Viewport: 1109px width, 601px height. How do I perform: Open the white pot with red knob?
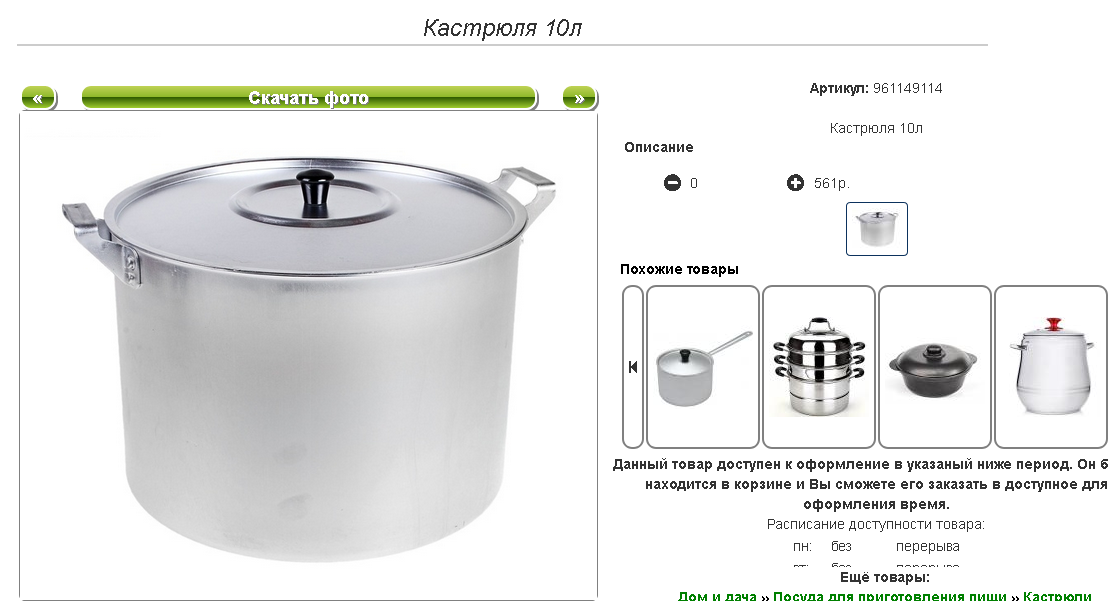click(1051, 366)
